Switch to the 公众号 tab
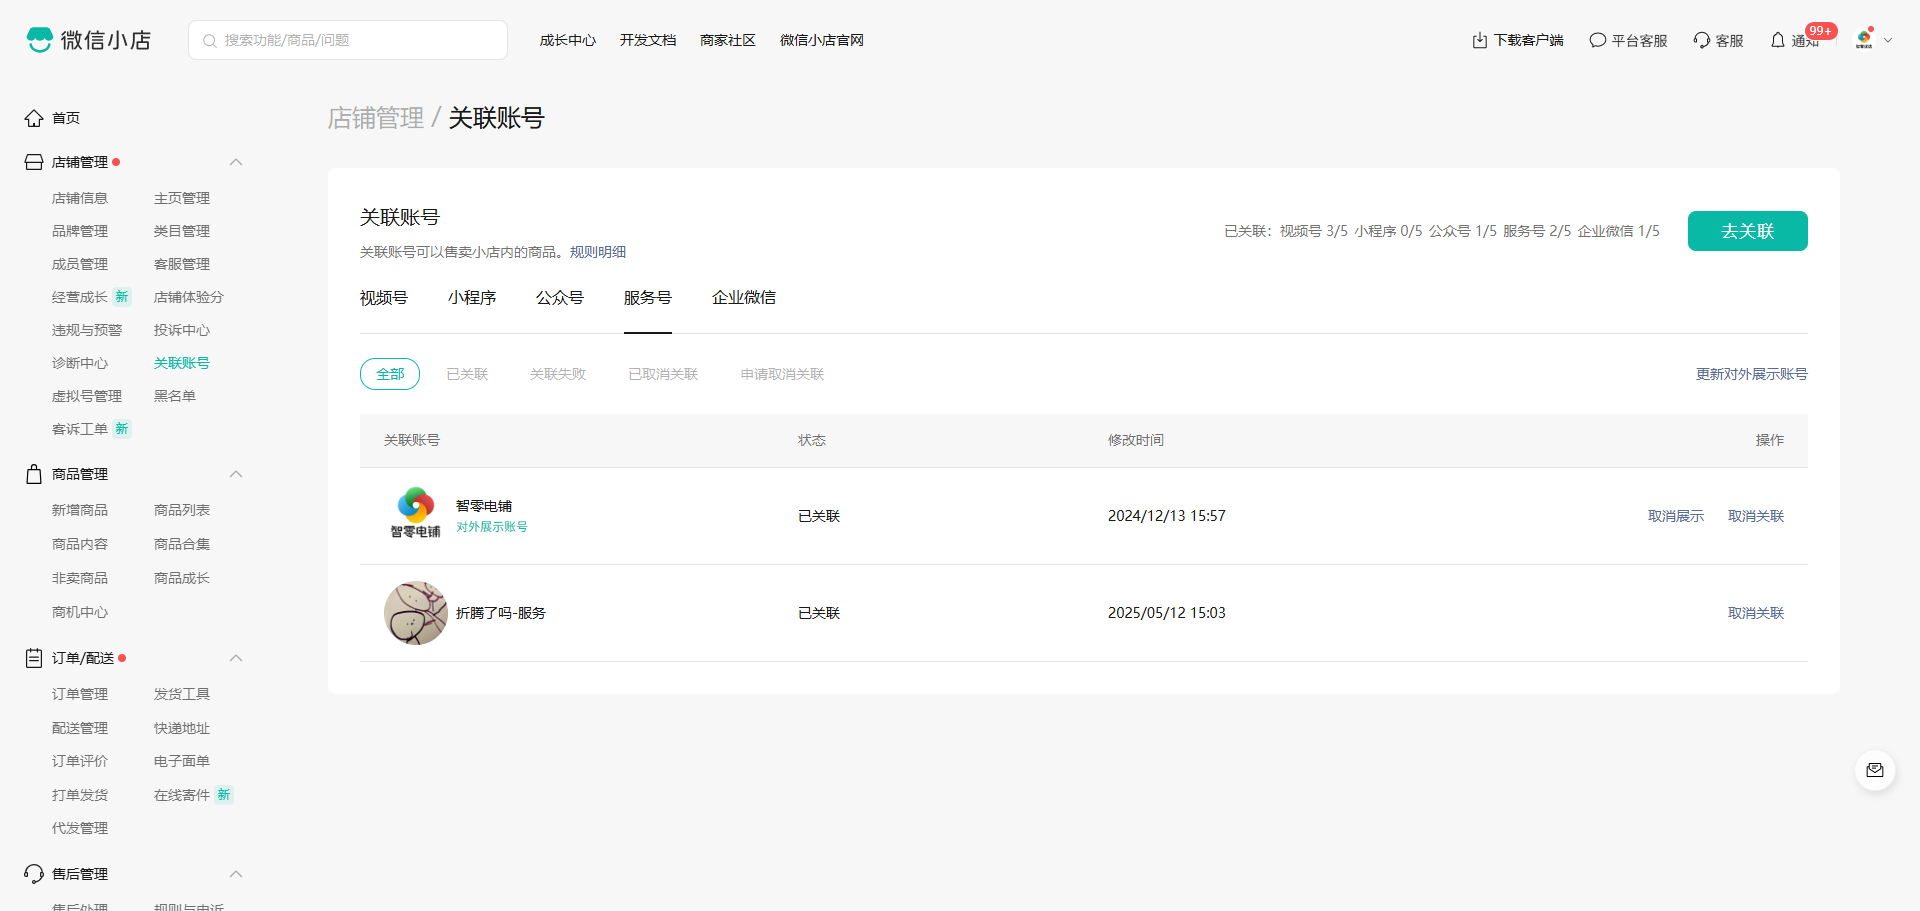Viewport: 1920px width, 911px height. (560, 298)
